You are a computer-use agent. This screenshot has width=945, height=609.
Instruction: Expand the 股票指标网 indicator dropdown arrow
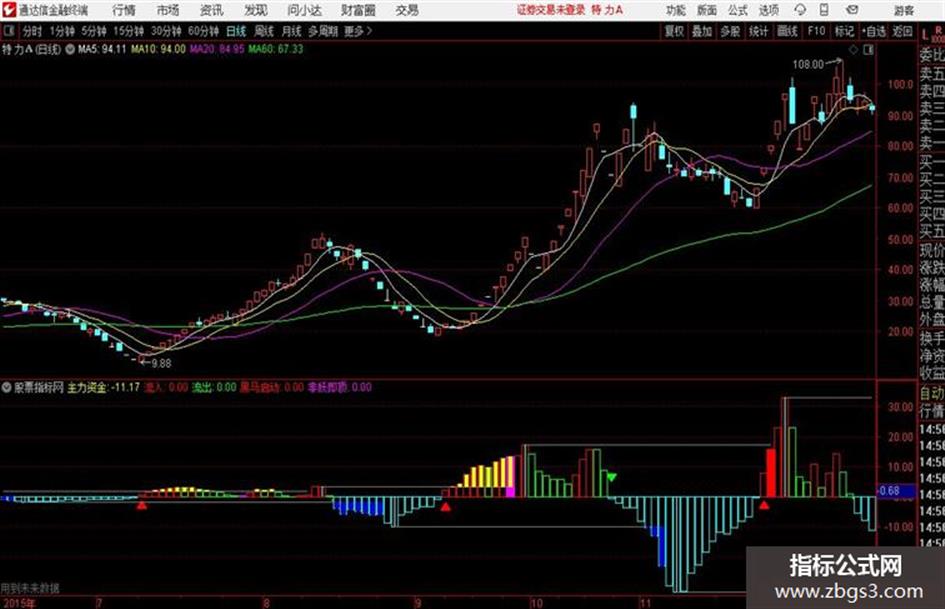(x=7, y=388)
